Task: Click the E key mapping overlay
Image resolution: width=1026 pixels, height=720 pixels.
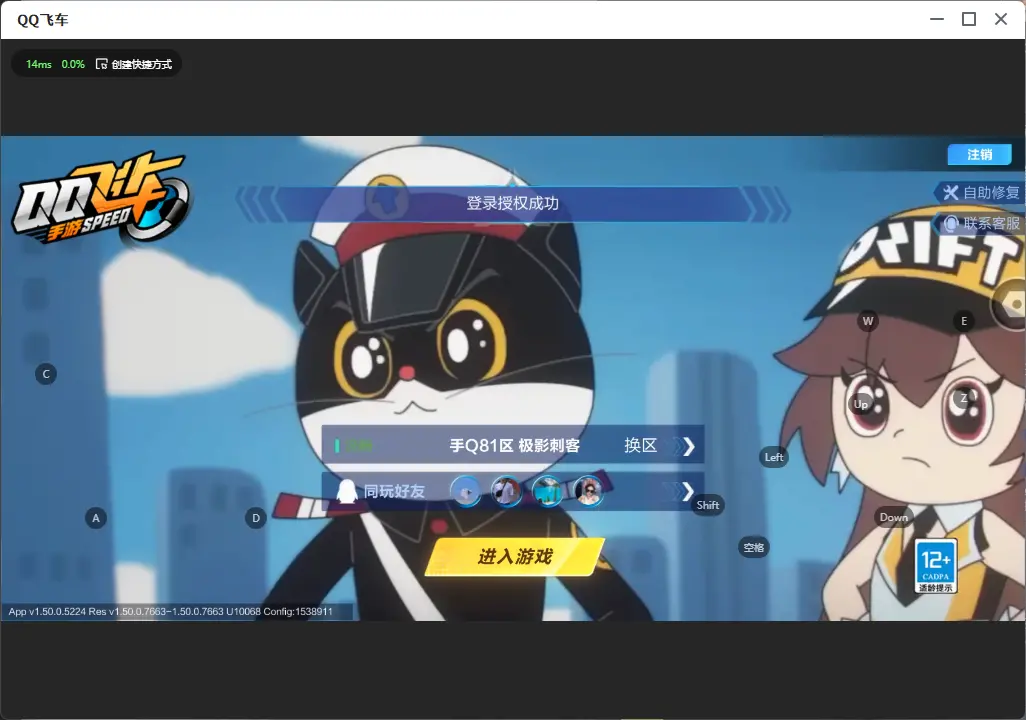Action: pyautogui.click(x=964, y=321)
